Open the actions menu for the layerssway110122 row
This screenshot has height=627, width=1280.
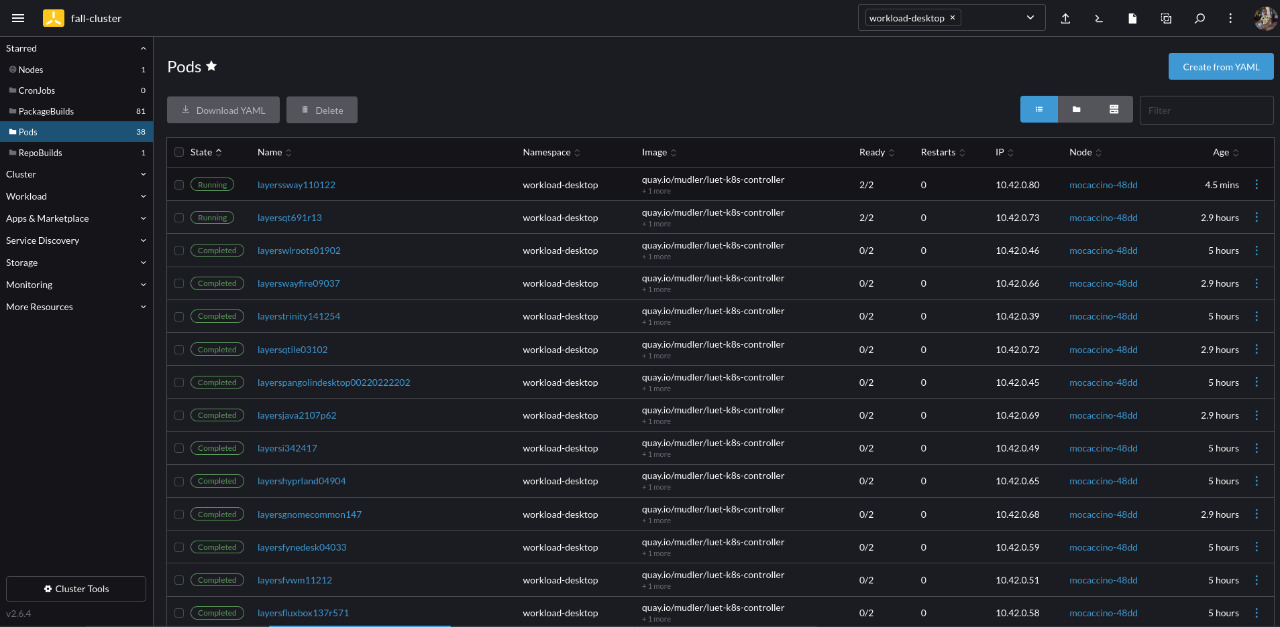[x=1257, y=185]
